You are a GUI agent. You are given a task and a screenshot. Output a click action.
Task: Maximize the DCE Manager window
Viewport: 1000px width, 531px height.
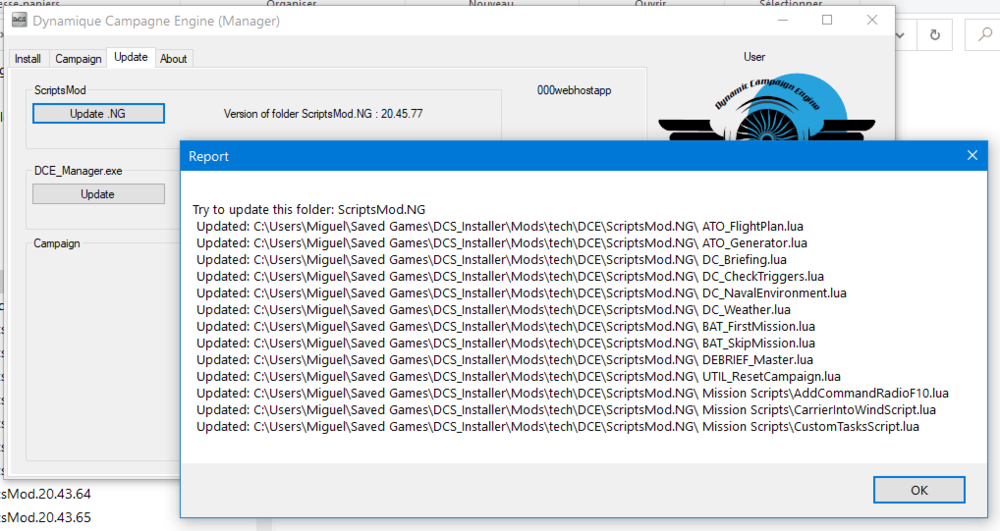827,20
